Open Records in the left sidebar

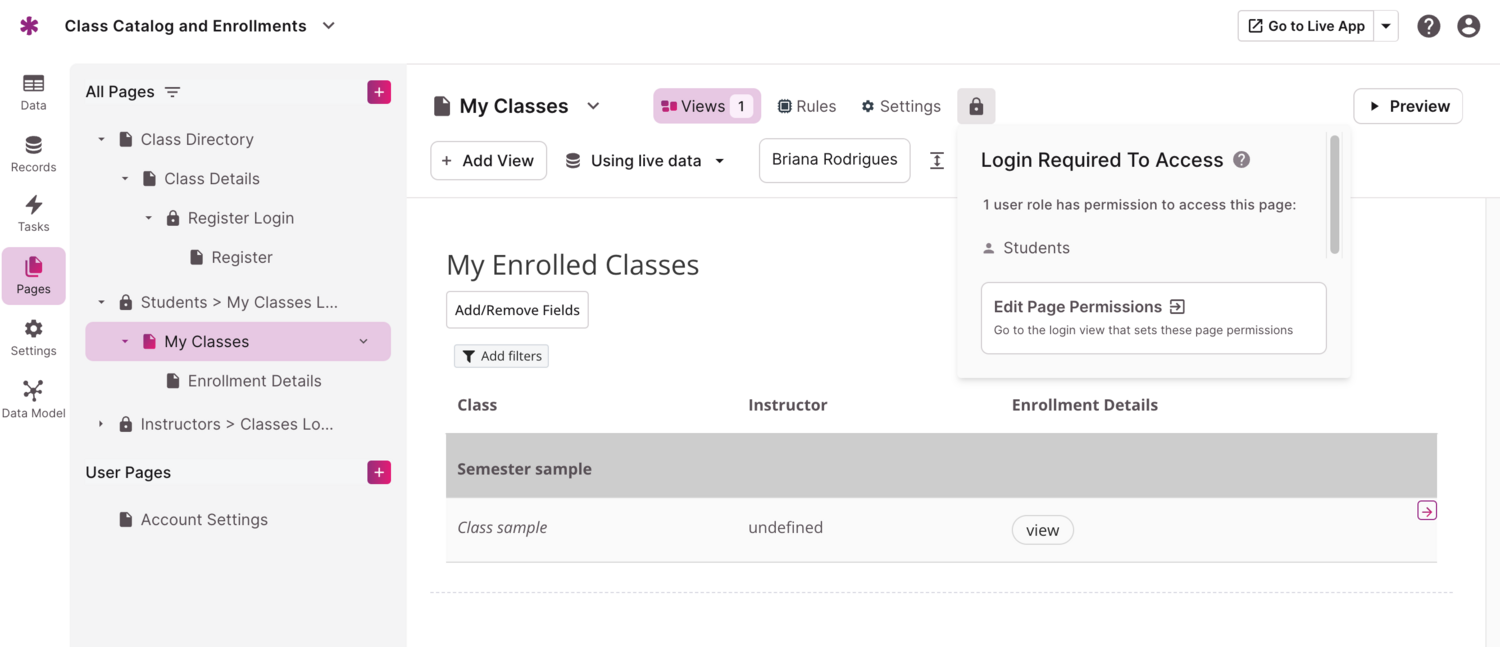[33, 154]
